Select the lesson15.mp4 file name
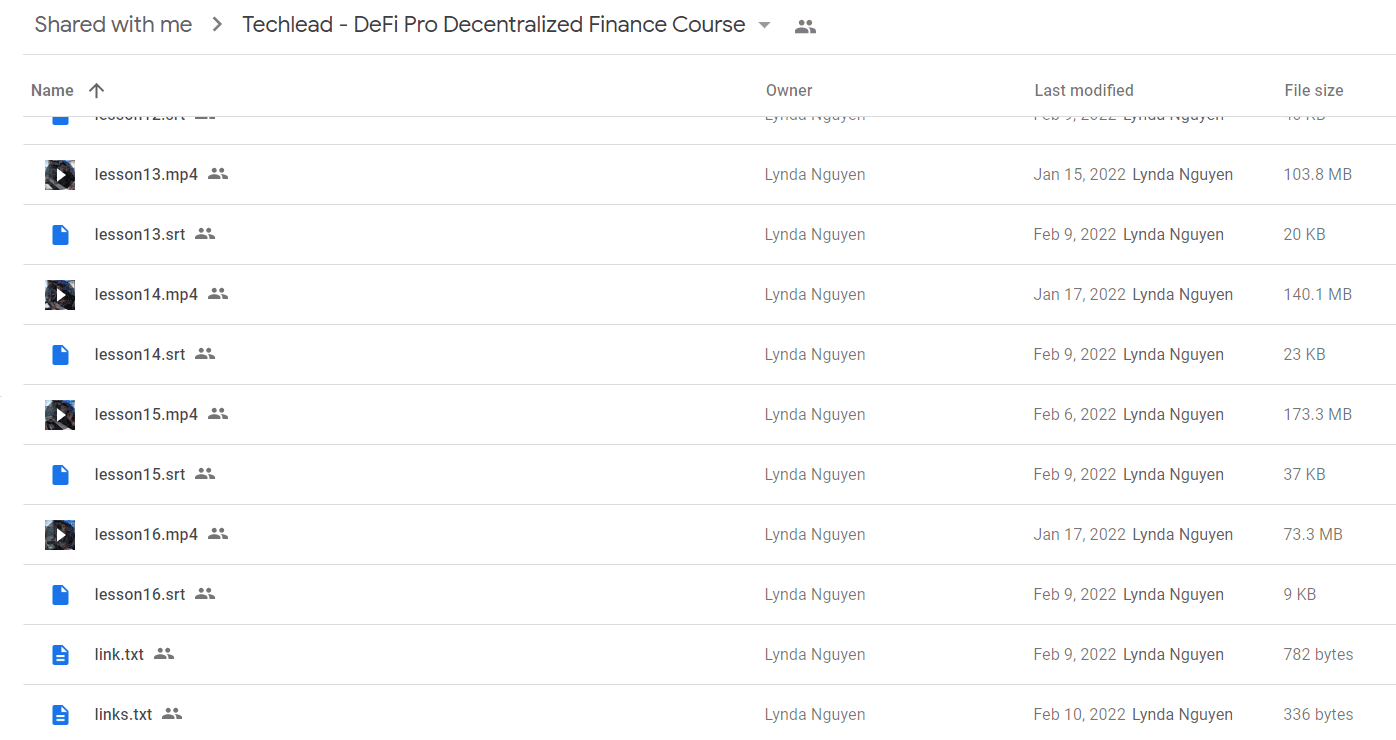The image size is (1396, 740). (146, 414)
